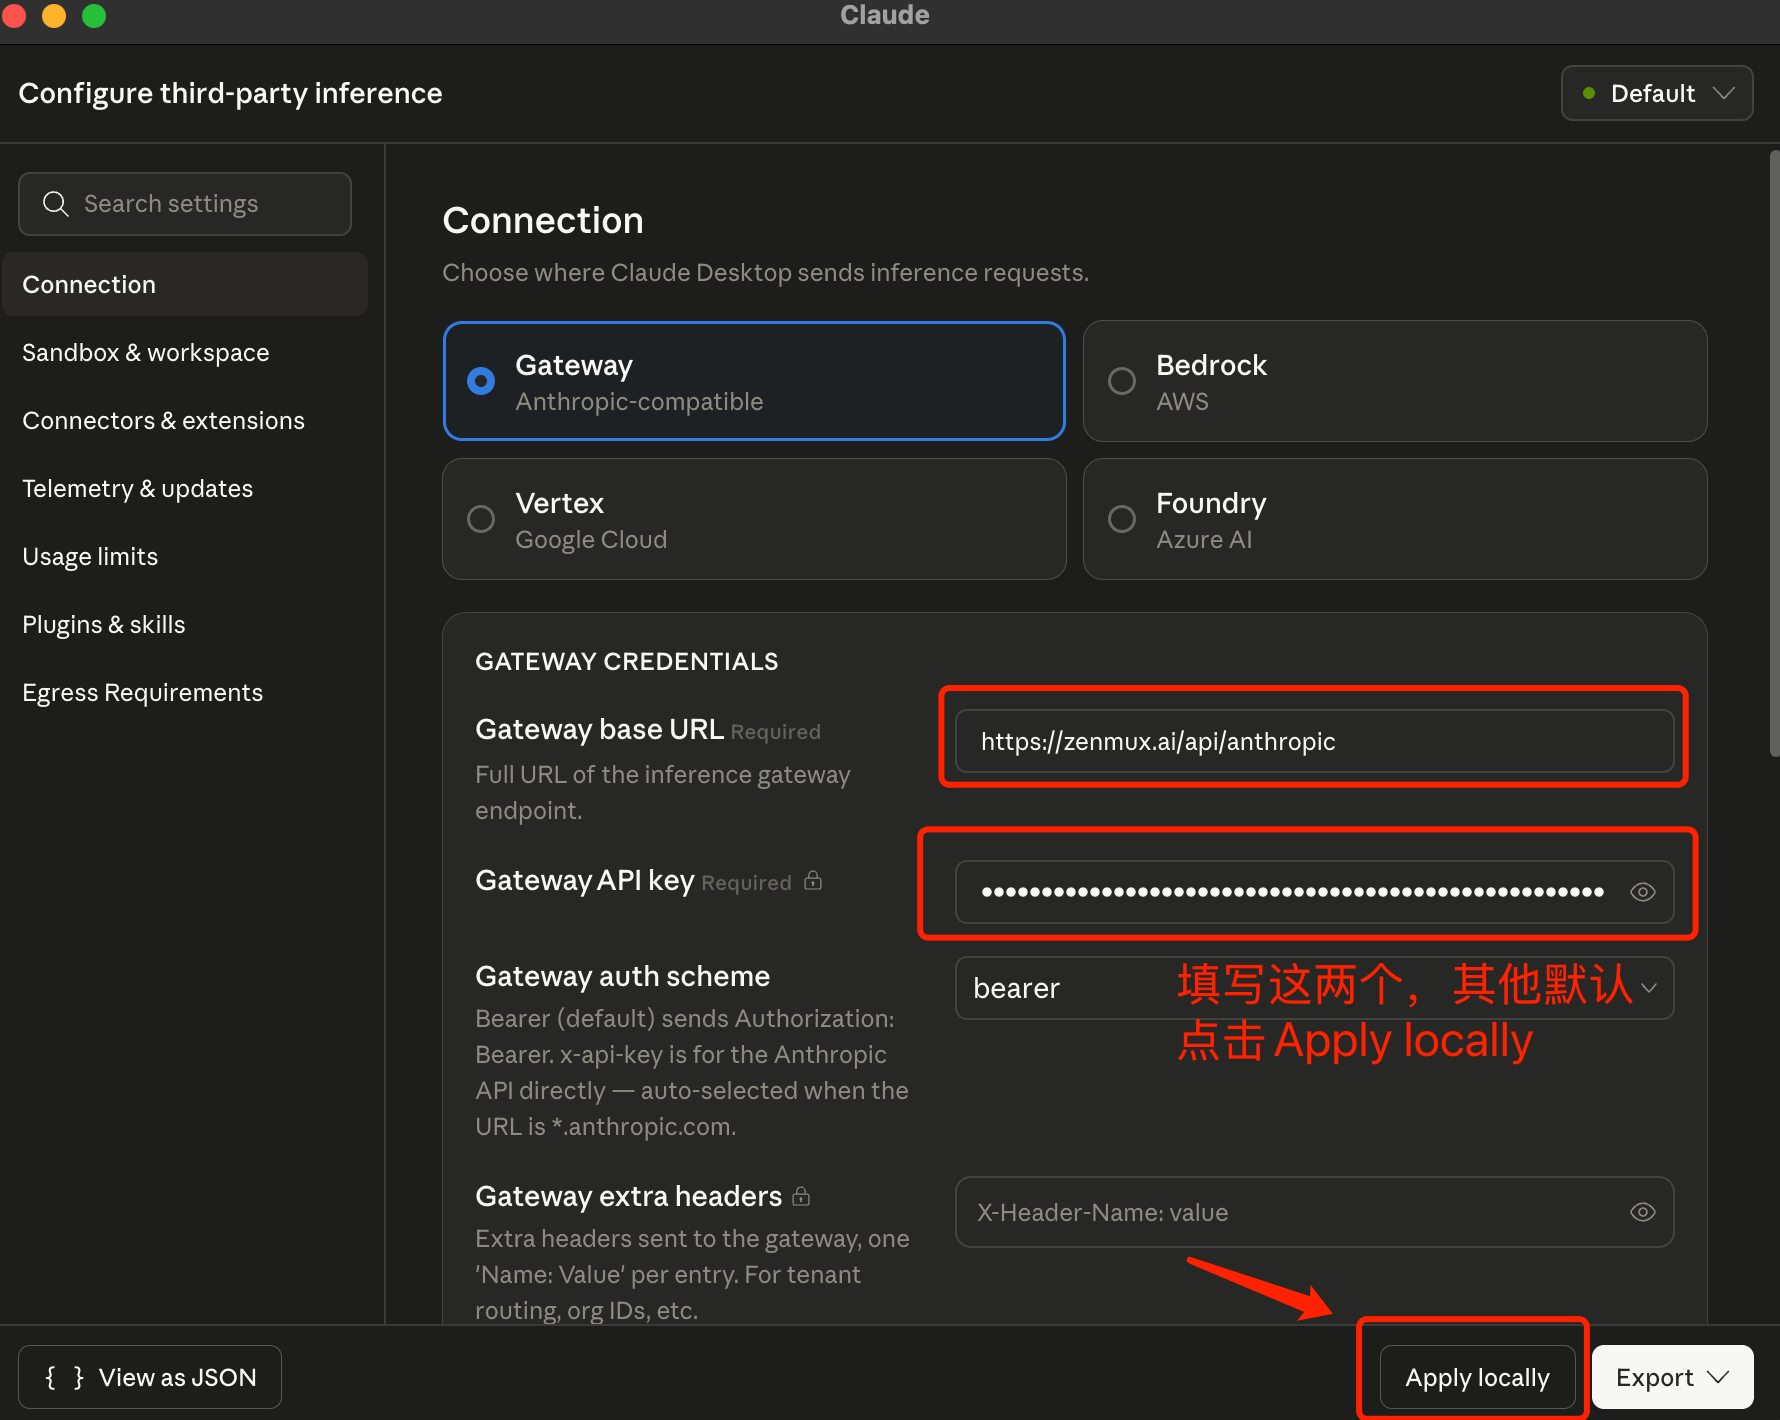Screen dimensions: 1780x1420
Task: Focus the Search settings field
Action: point(185,204)
